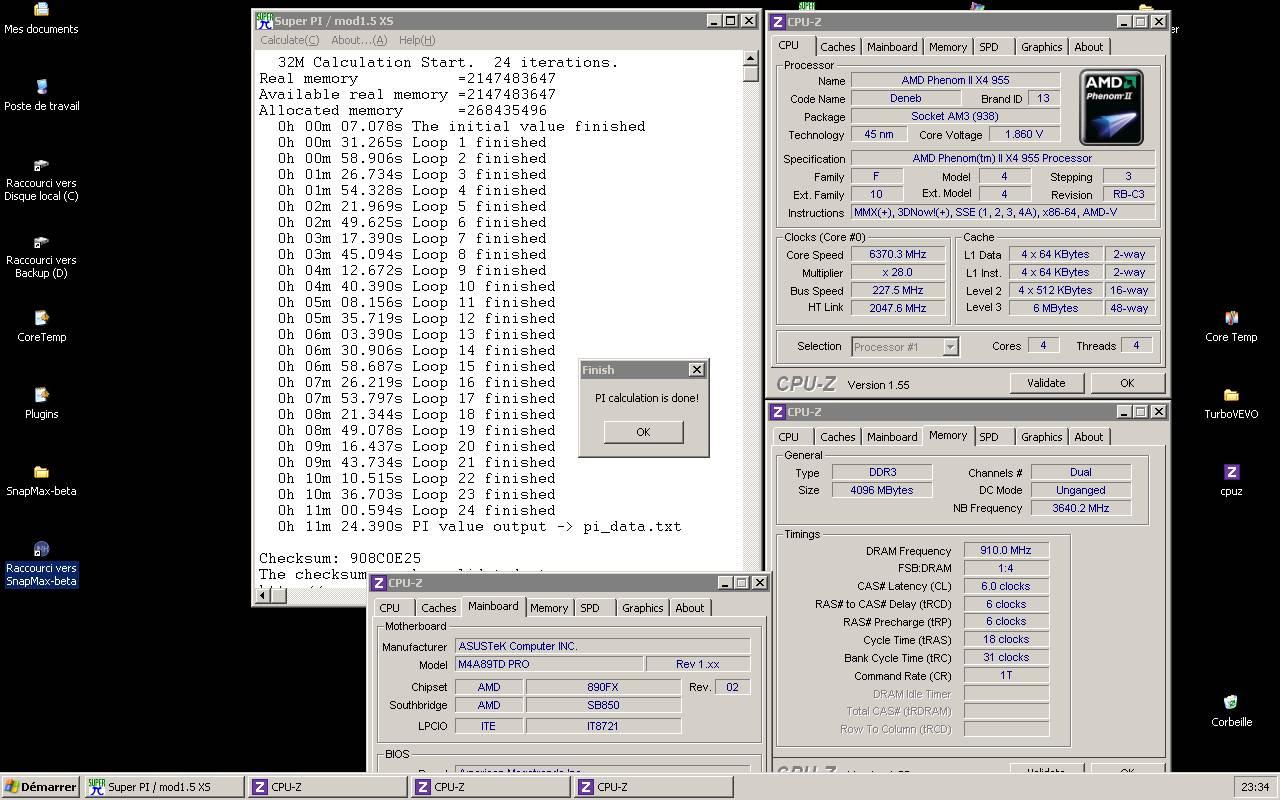Close the Finish dialog
This screenshot has height=800, width=1280.
(x=696, y=370)
